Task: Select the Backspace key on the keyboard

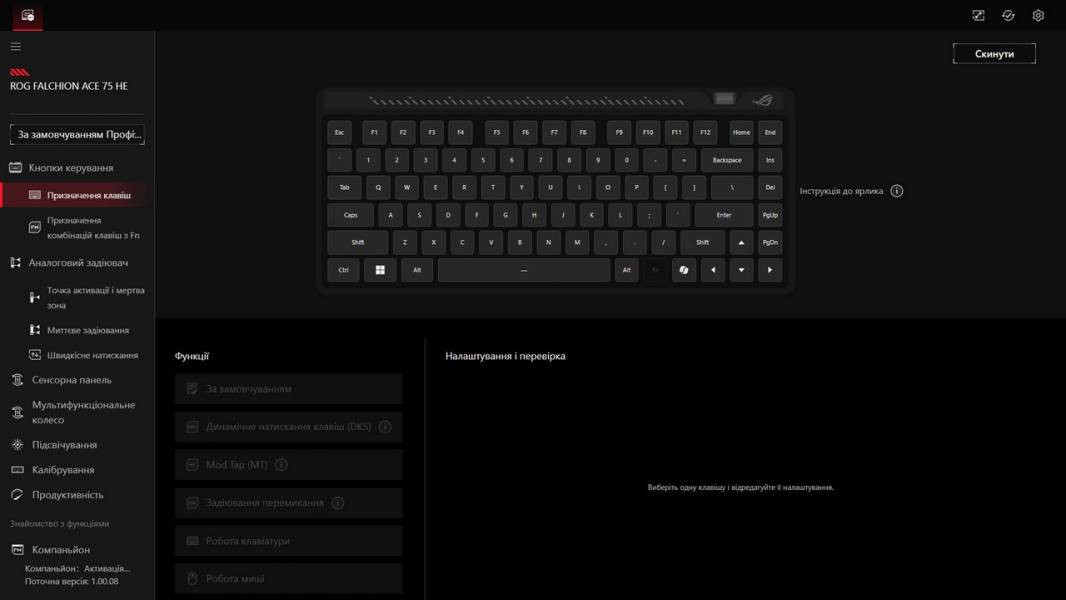Action: [x=727, y=160]
